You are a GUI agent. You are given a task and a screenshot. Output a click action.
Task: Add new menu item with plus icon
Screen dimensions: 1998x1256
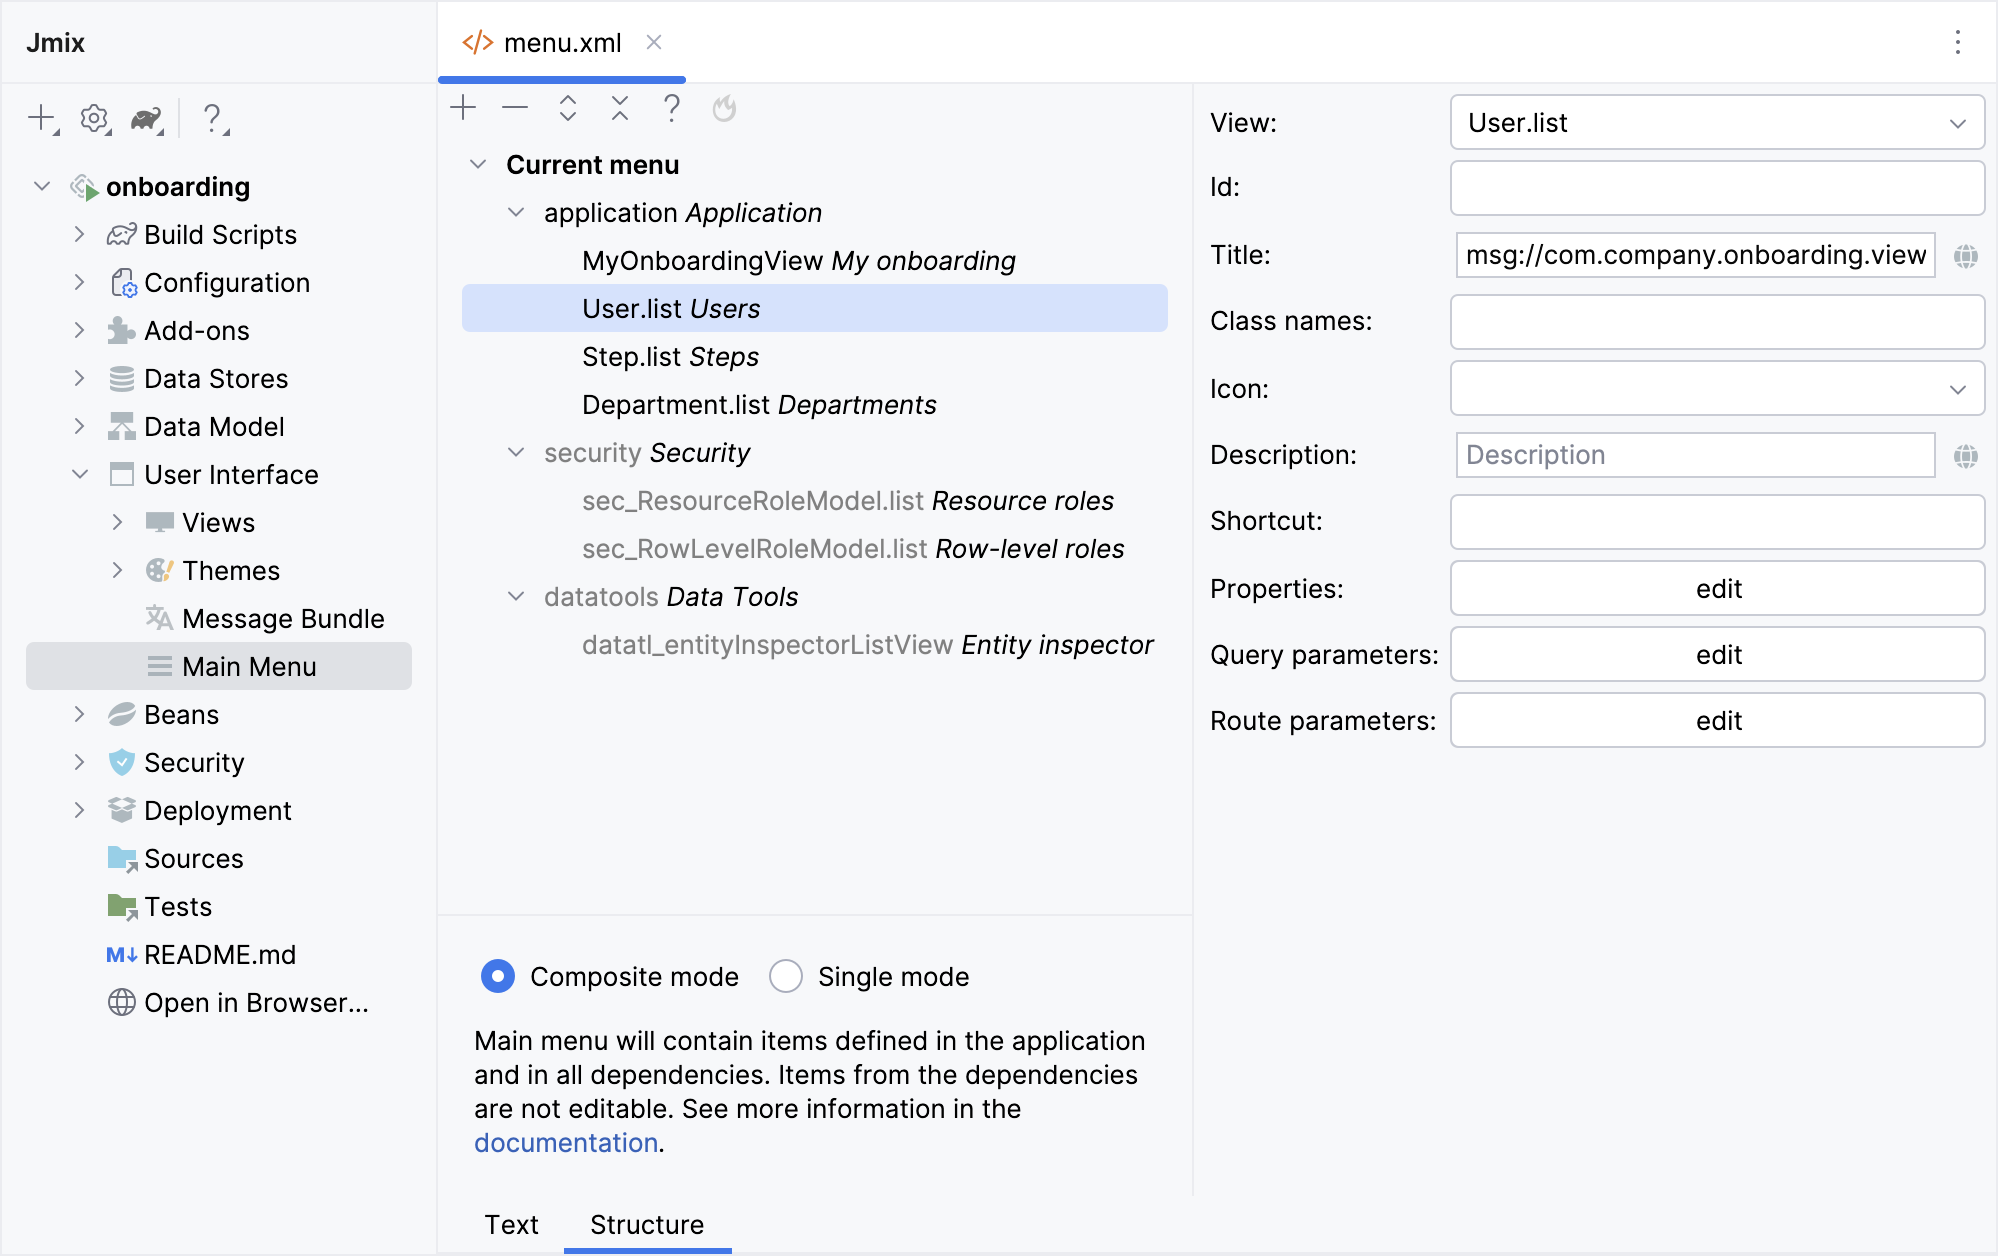click(463, 108)
